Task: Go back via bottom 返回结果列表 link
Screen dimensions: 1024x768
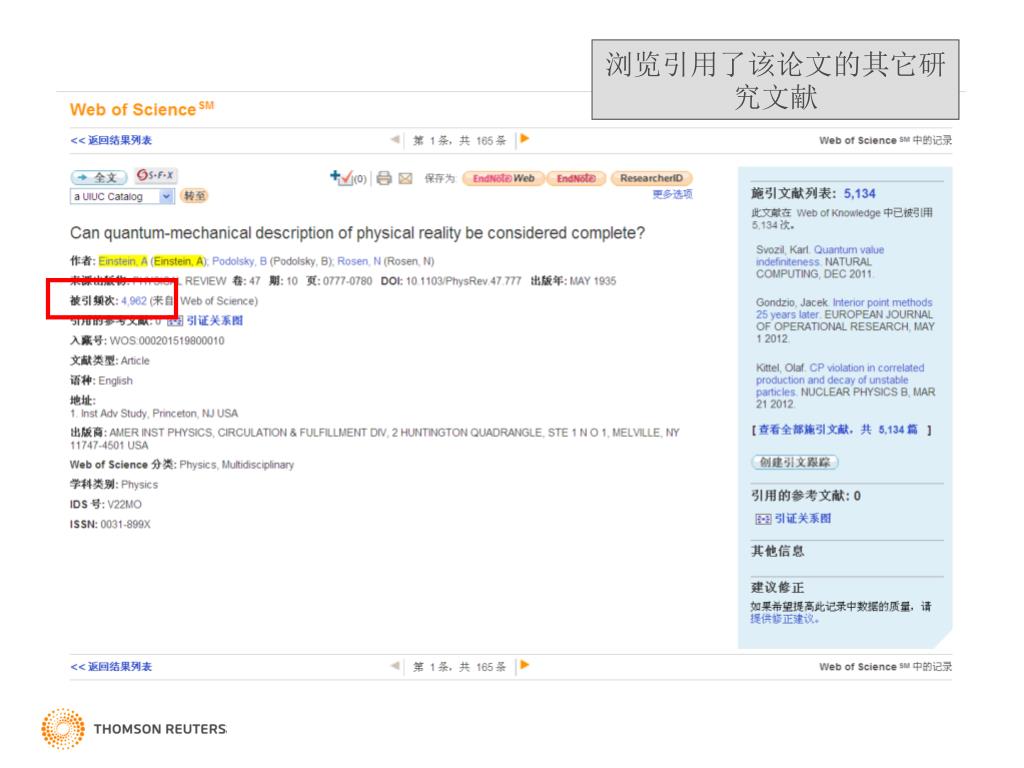Action: tap(111, 667)
